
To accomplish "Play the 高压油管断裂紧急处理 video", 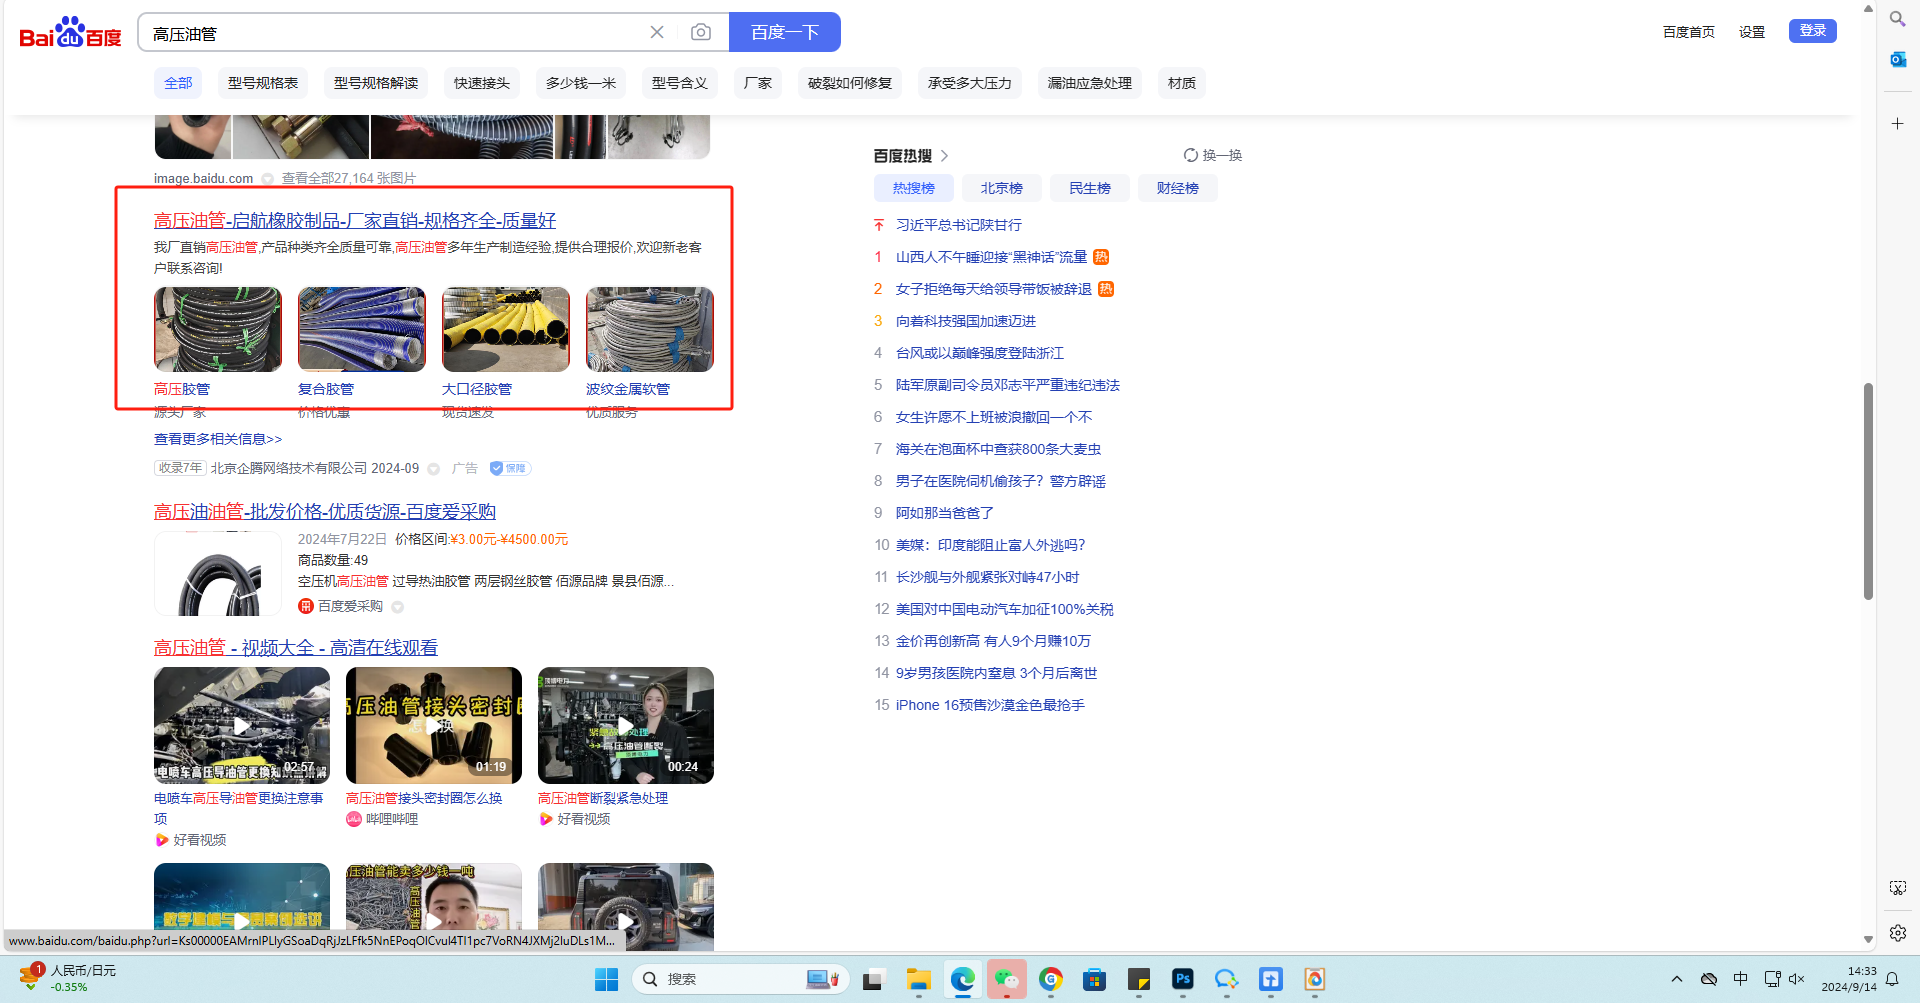I will click(625, 725).
